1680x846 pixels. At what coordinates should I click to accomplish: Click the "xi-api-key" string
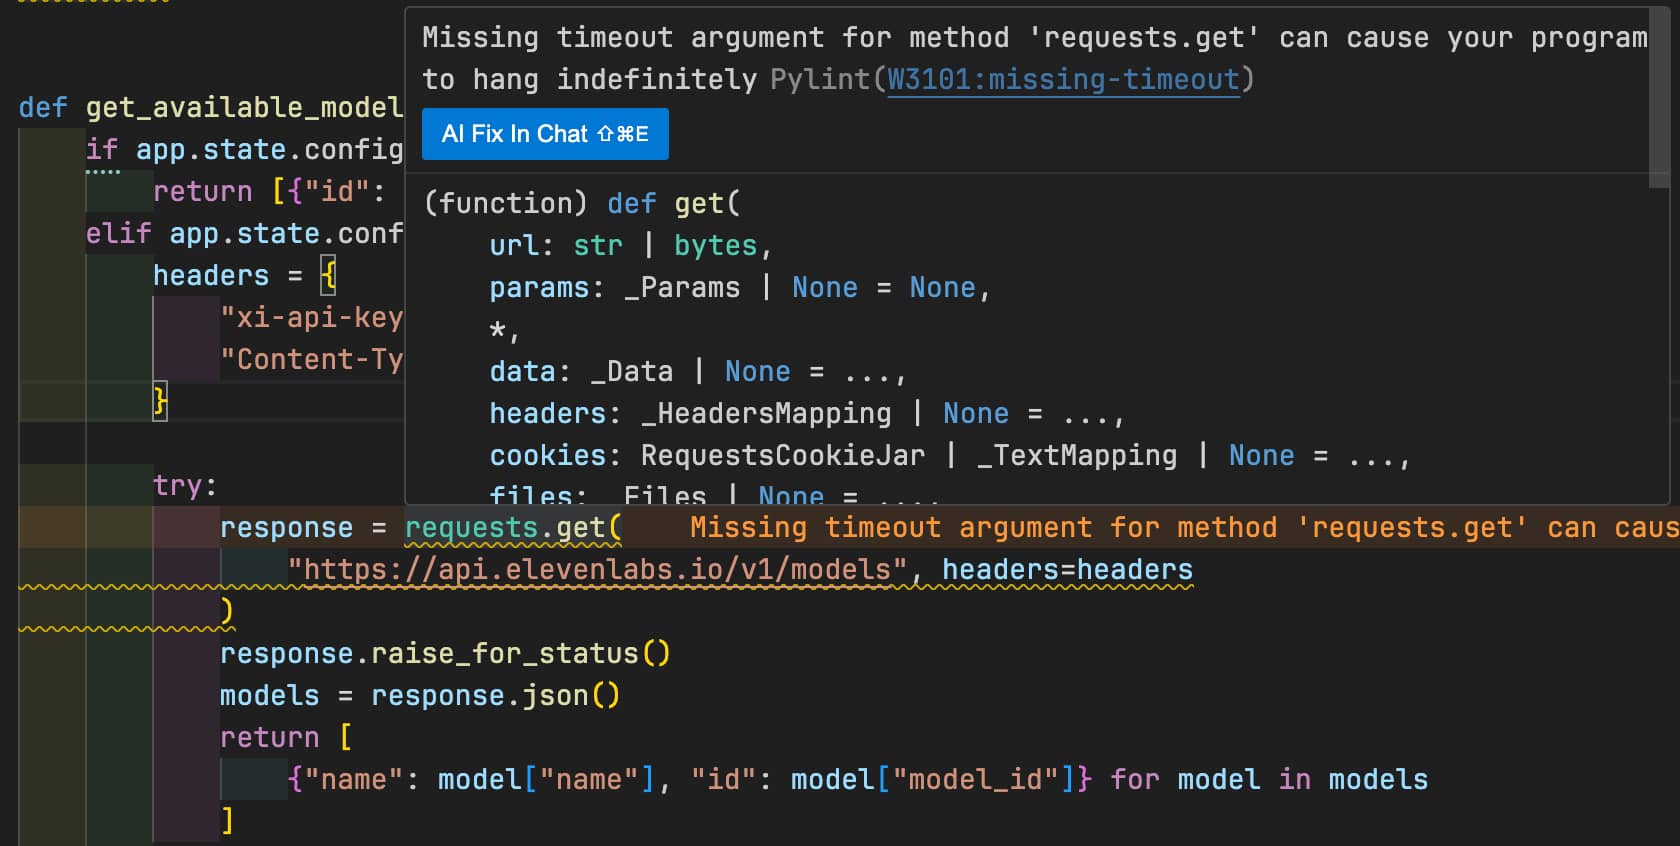[x=311, y=317]
